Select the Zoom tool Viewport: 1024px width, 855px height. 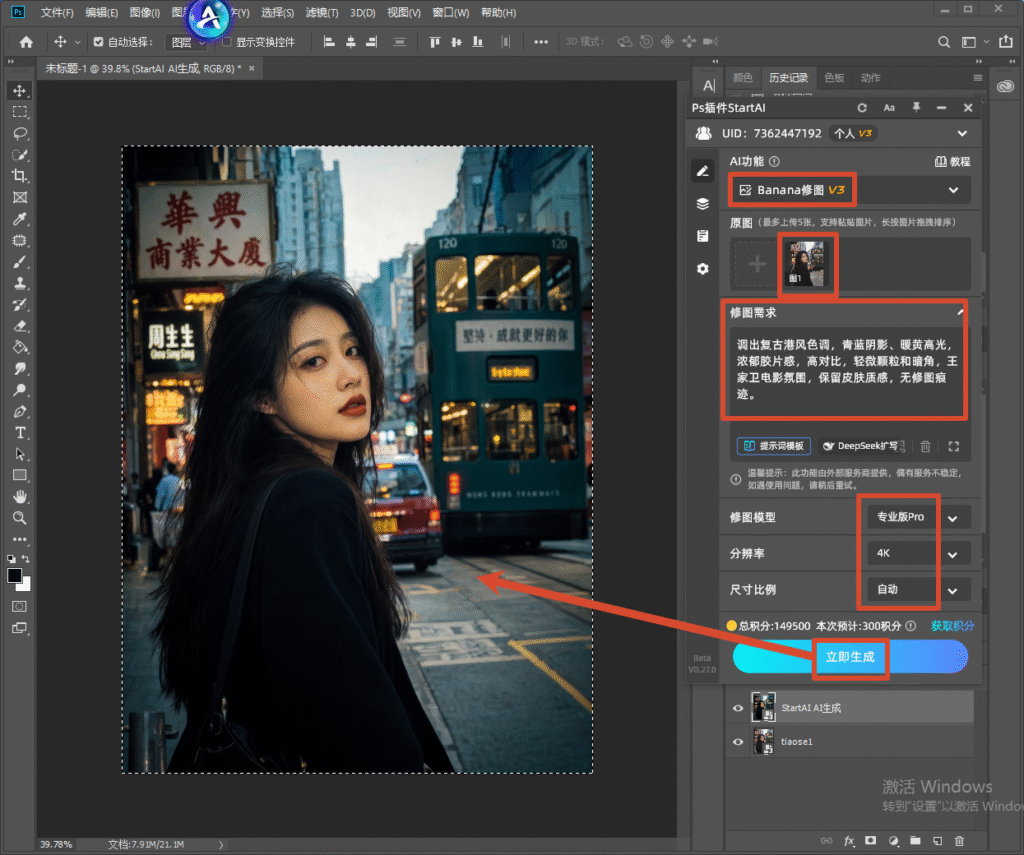20,518
